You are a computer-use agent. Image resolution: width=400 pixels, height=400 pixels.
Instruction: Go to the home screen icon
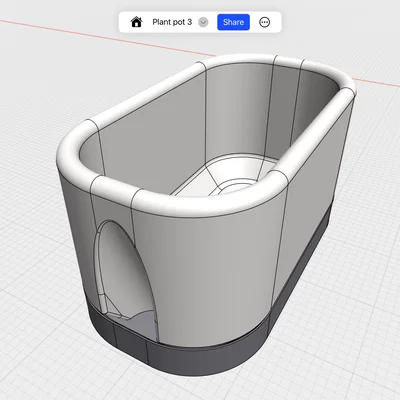point(137,22)
